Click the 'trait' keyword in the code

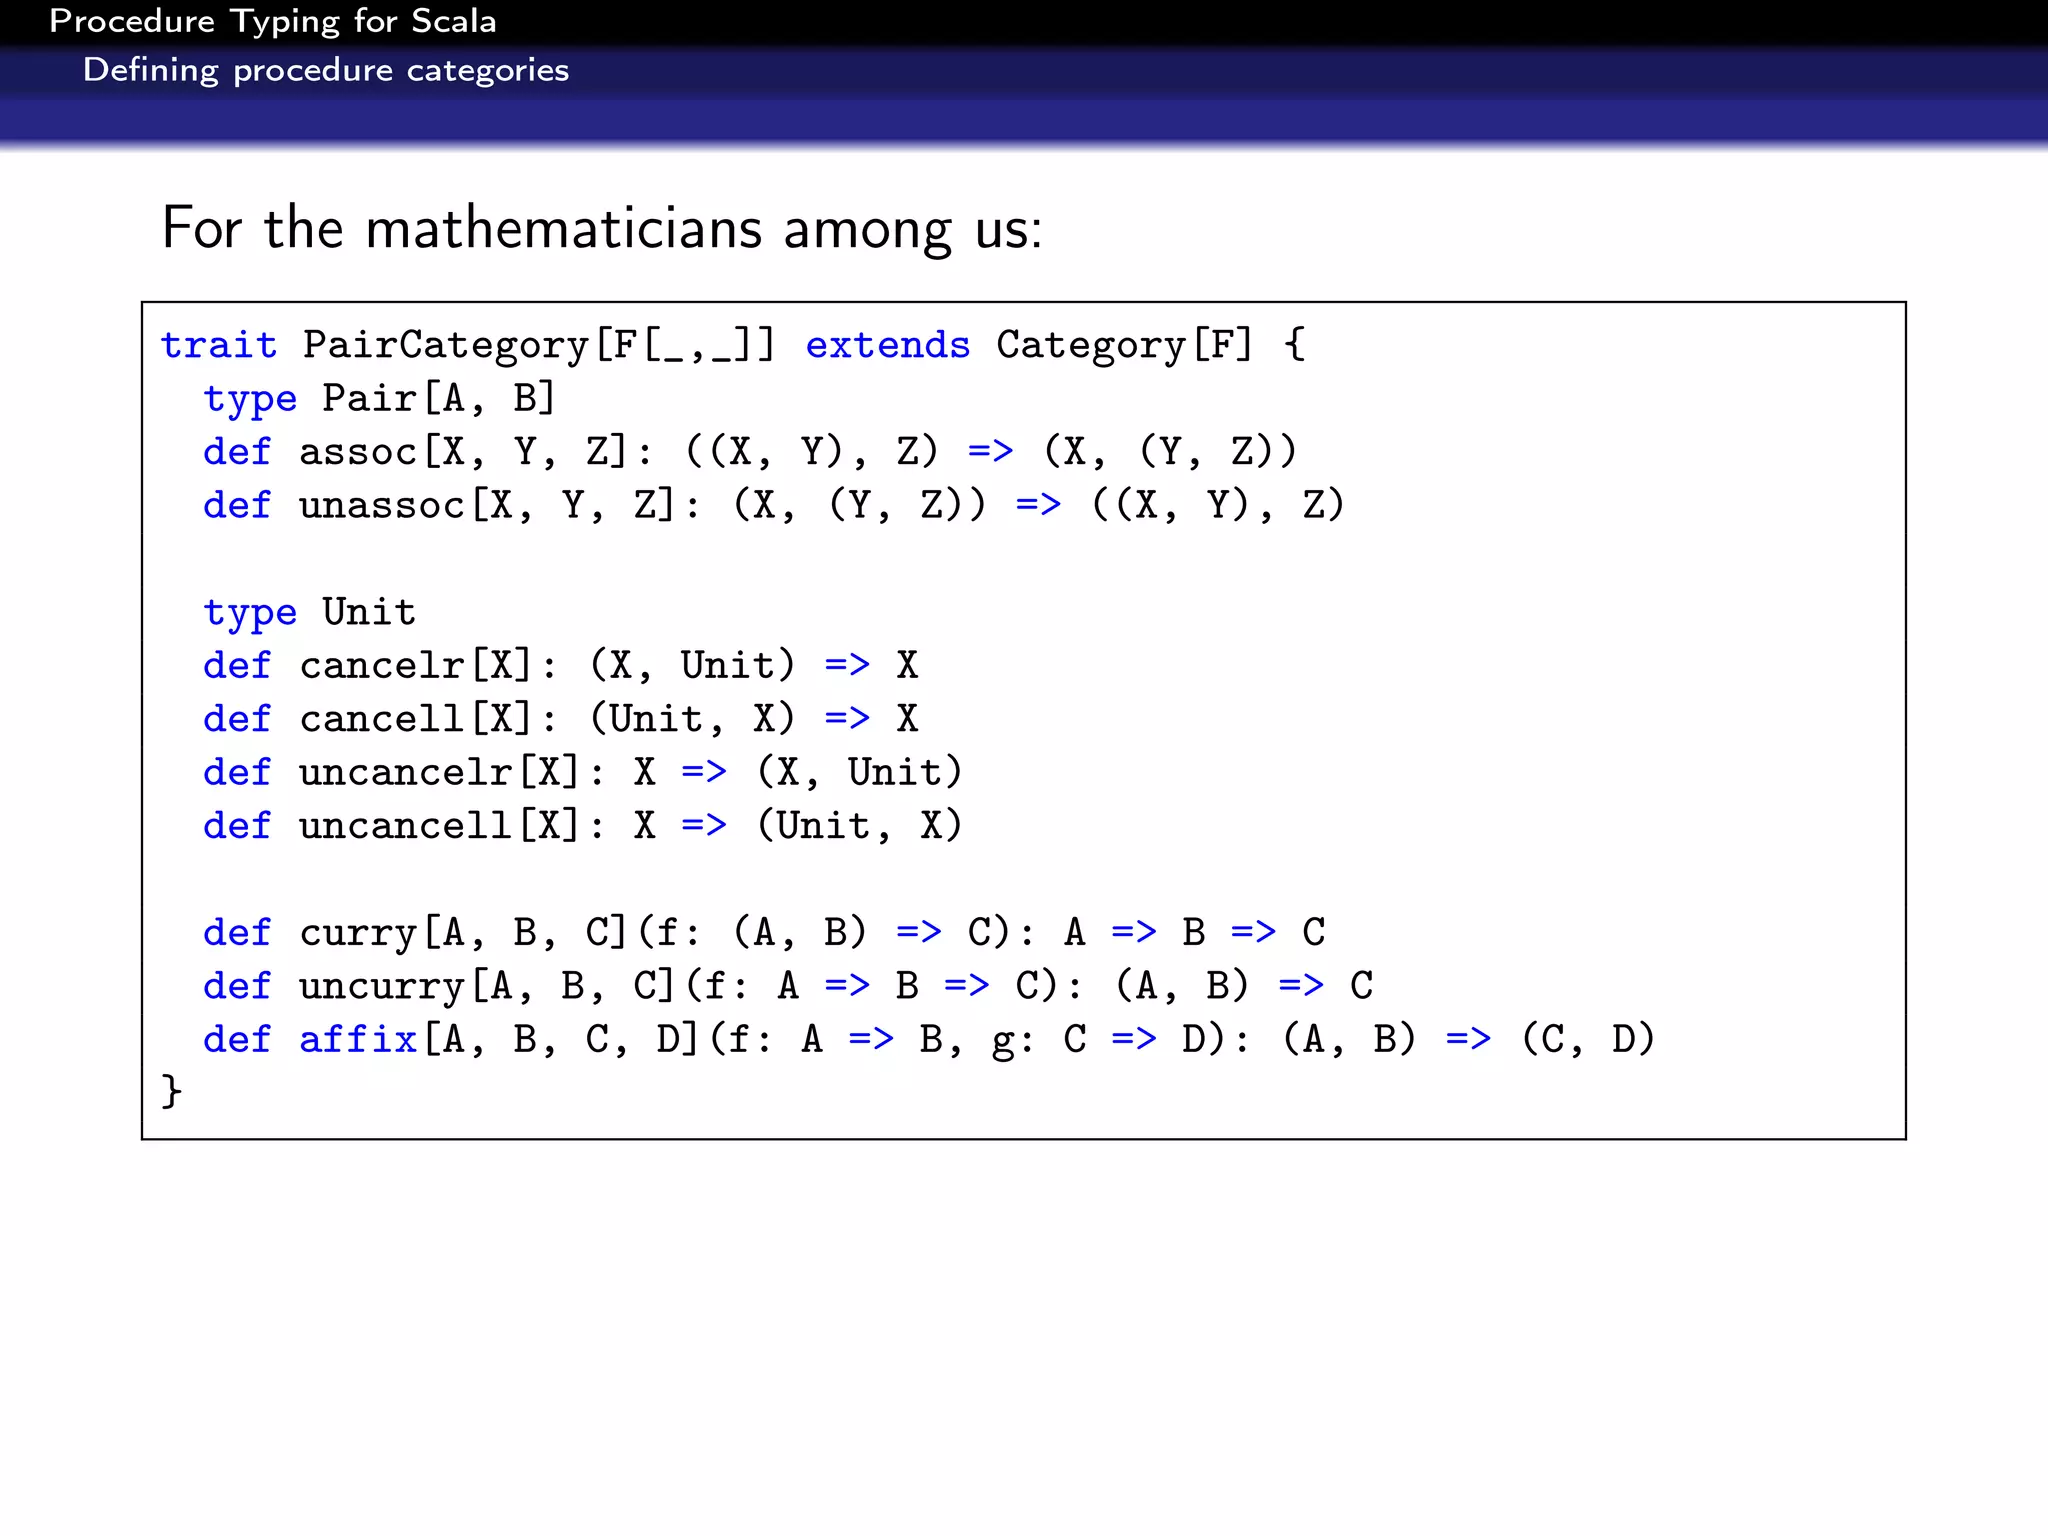pyautogui.click(x=218, y=345)
